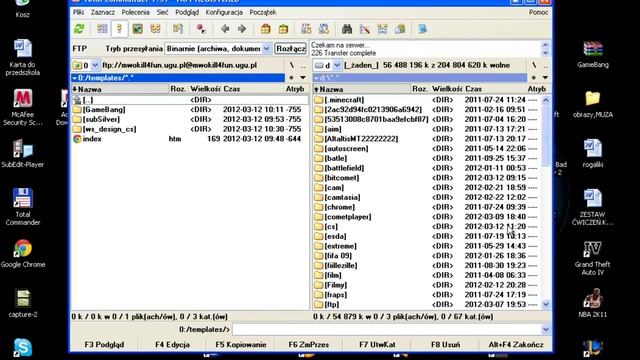Select the Grand Theft Auto IV desktop icon
This screenshot has height=360, width=640.
[592, 258]
